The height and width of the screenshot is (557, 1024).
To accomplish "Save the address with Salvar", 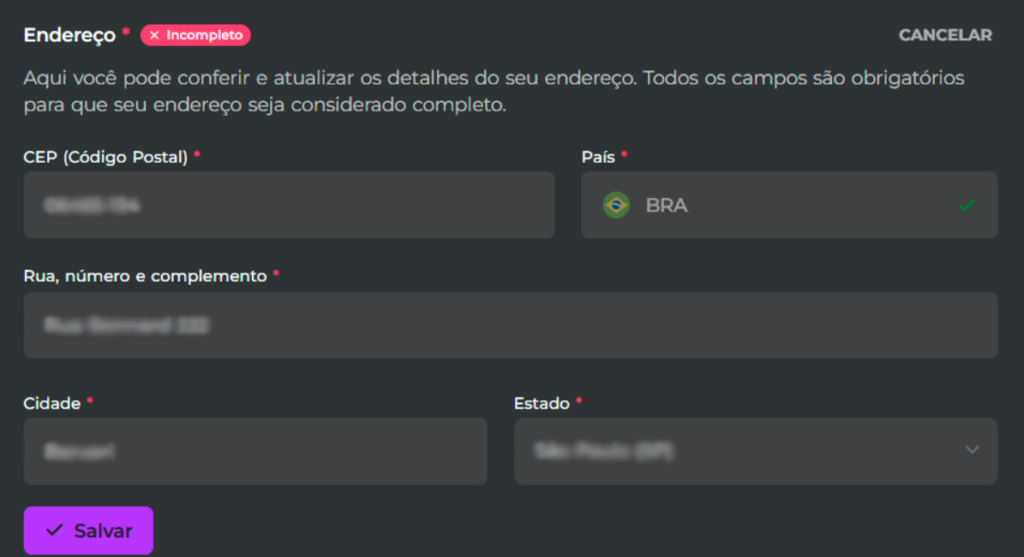I will coord(88,530).
